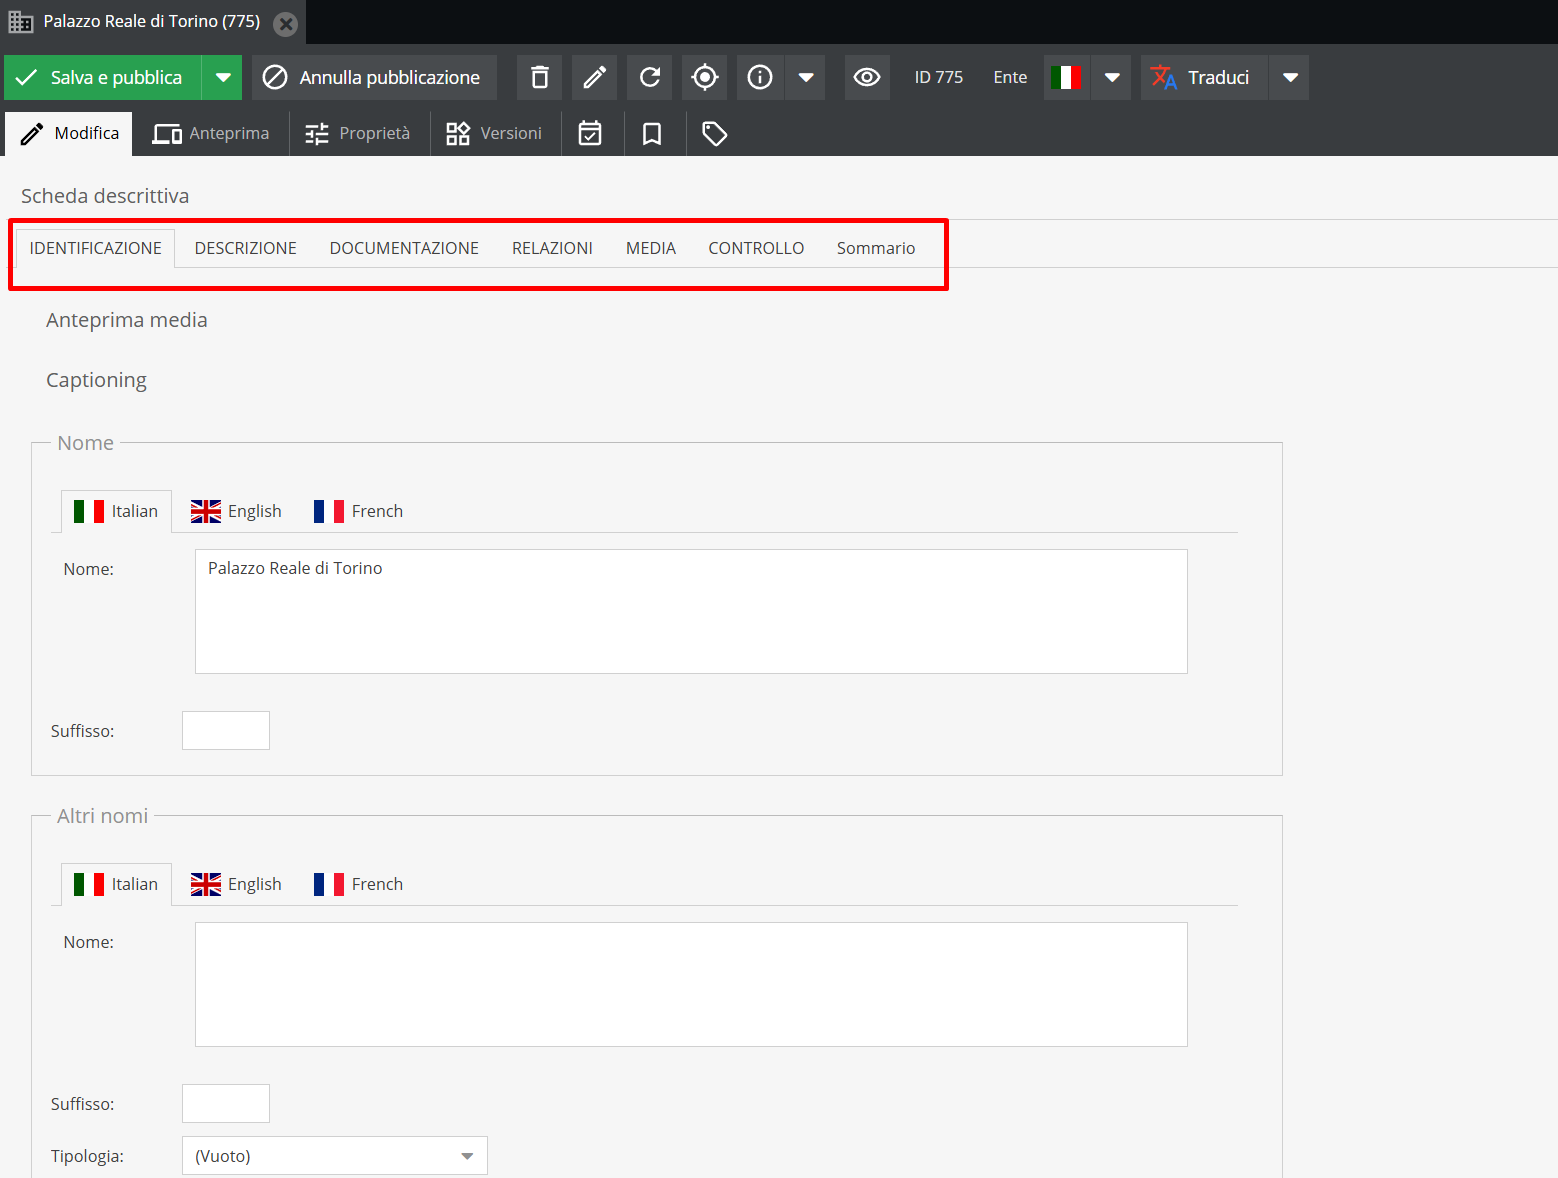Image resolution: width=1558 pixels, height=1178 pixels.
Task: Open the info circle icon
Action: click(760, 77)
